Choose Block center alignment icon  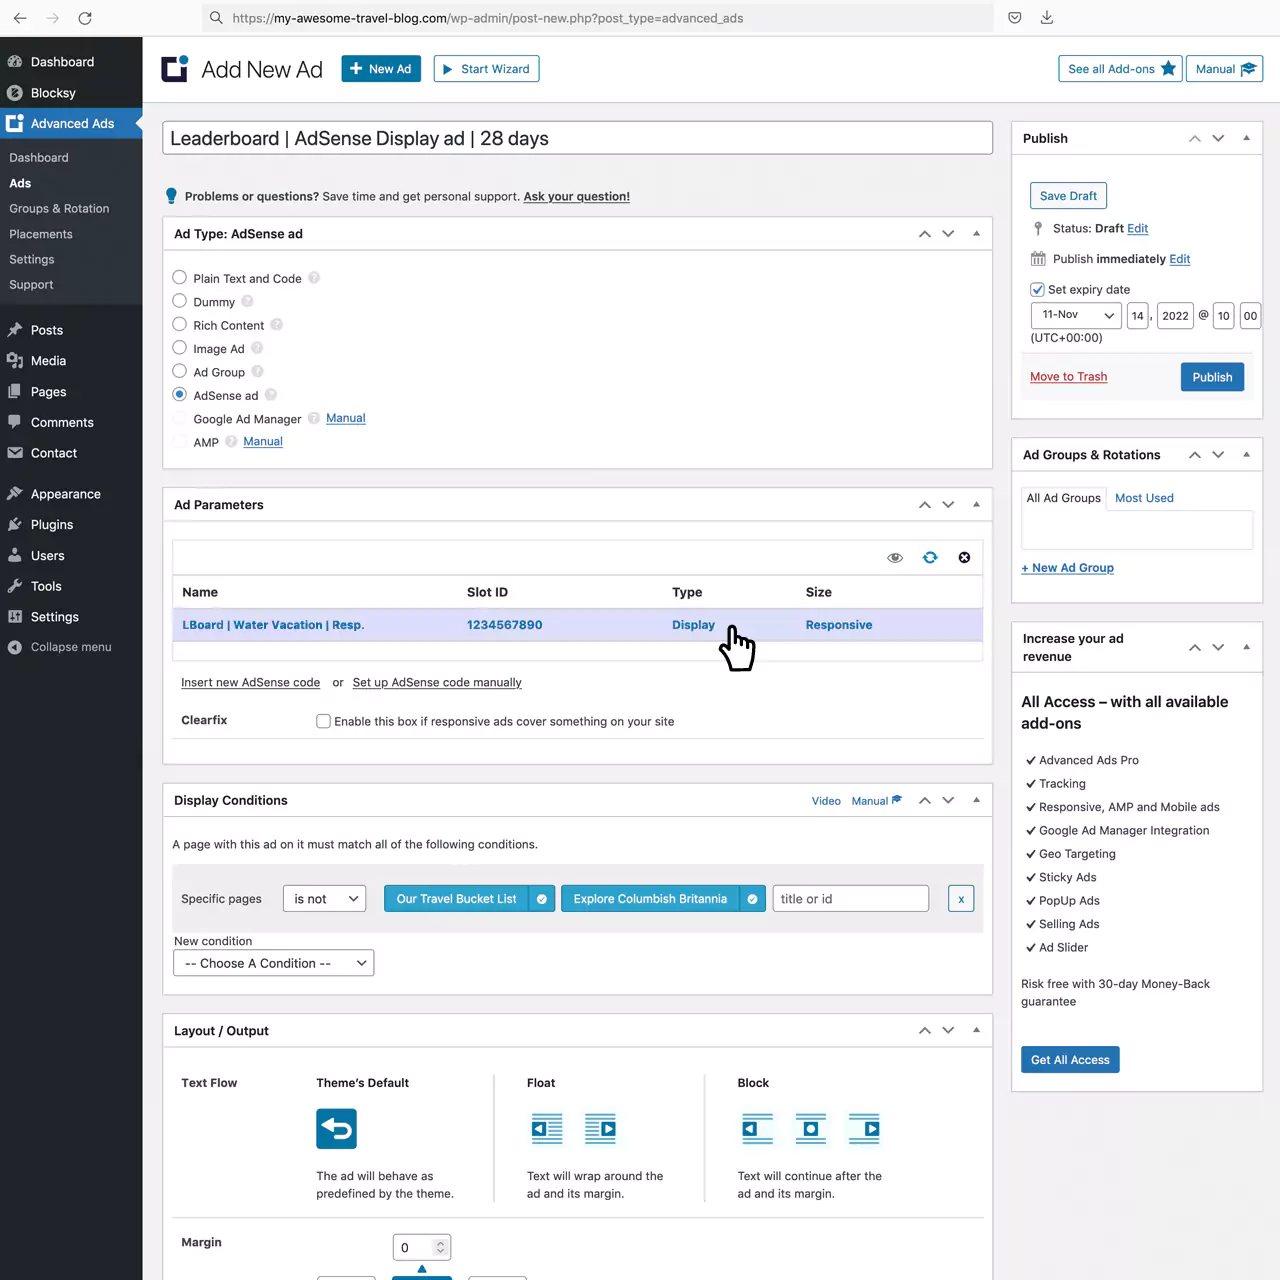tap(811, 1129)
